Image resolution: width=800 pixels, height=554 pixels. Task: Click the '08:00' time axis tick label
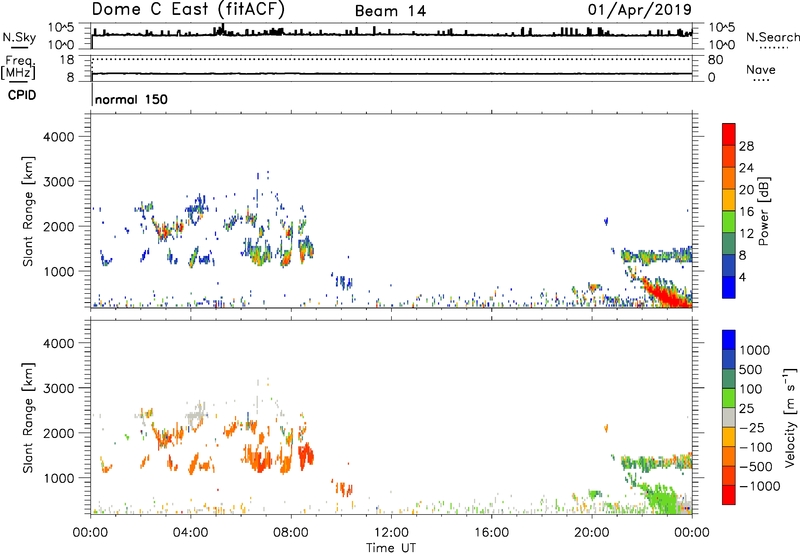(291, 533)
